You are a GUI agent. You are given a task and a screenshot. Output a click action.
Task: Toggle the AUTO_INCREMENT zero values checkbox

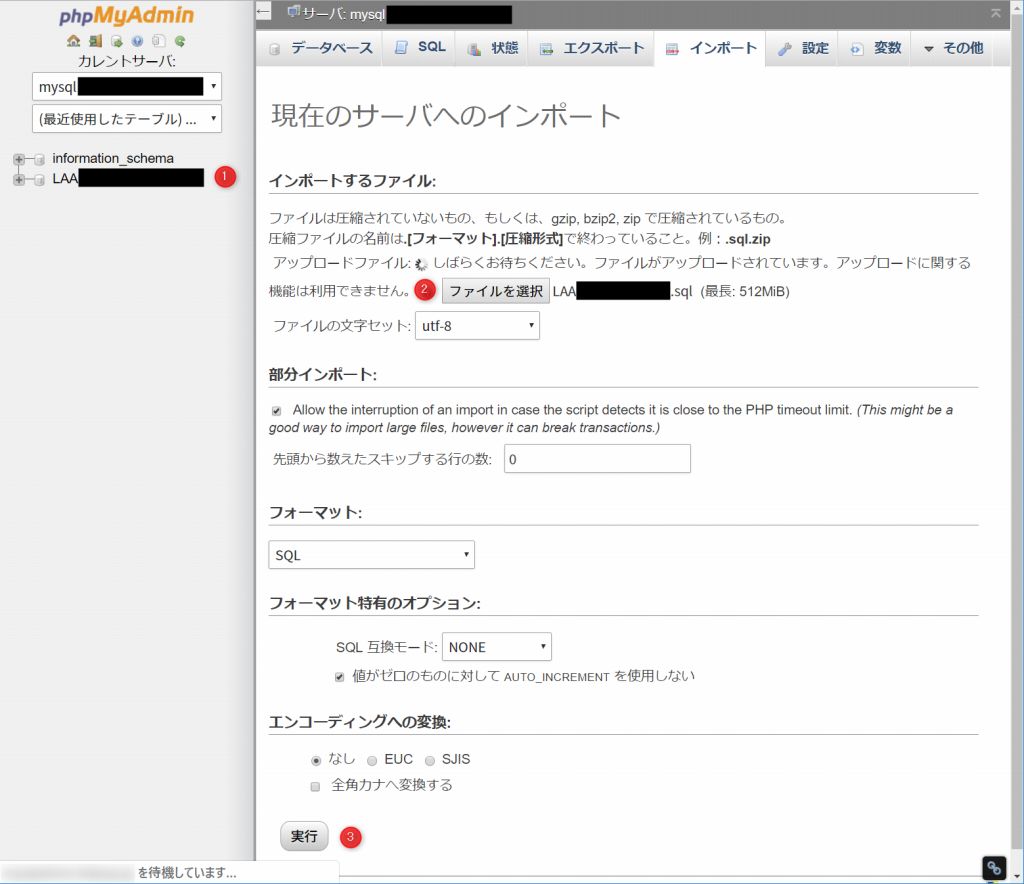340,677
